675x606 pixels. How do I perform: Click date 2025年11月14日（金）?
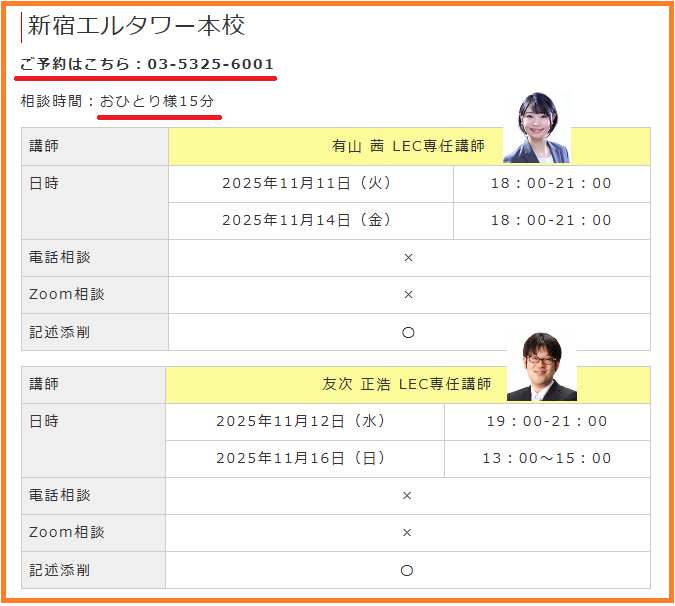[307, 220]
